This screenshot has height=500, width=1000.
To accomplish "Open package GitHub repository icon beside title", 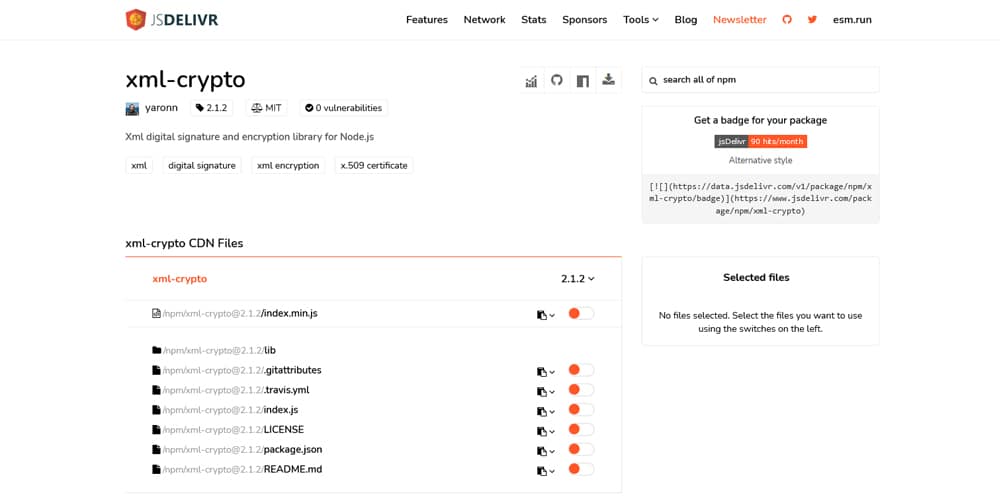I will pyautogui.click(x=557, y=80).
